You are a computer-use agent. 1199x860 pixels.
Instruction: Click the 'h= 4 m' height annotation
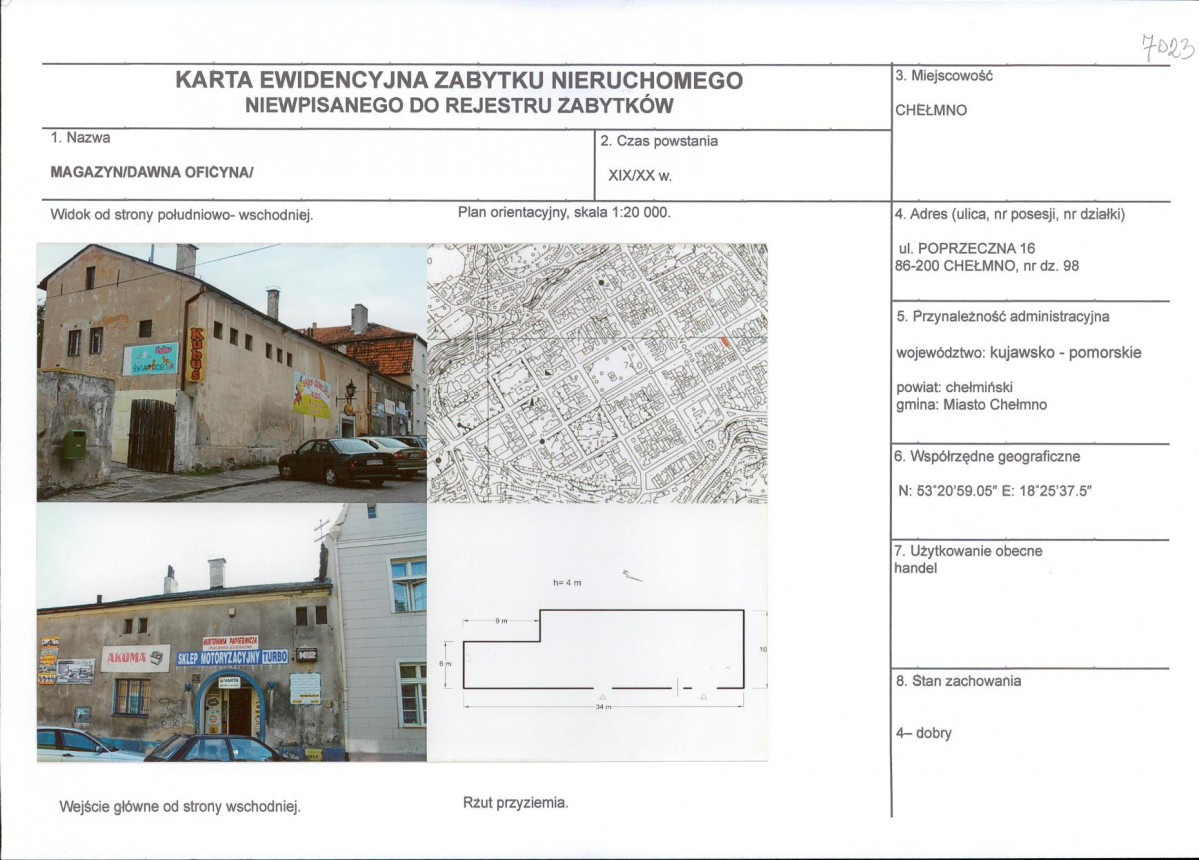(x=567, y=583)
